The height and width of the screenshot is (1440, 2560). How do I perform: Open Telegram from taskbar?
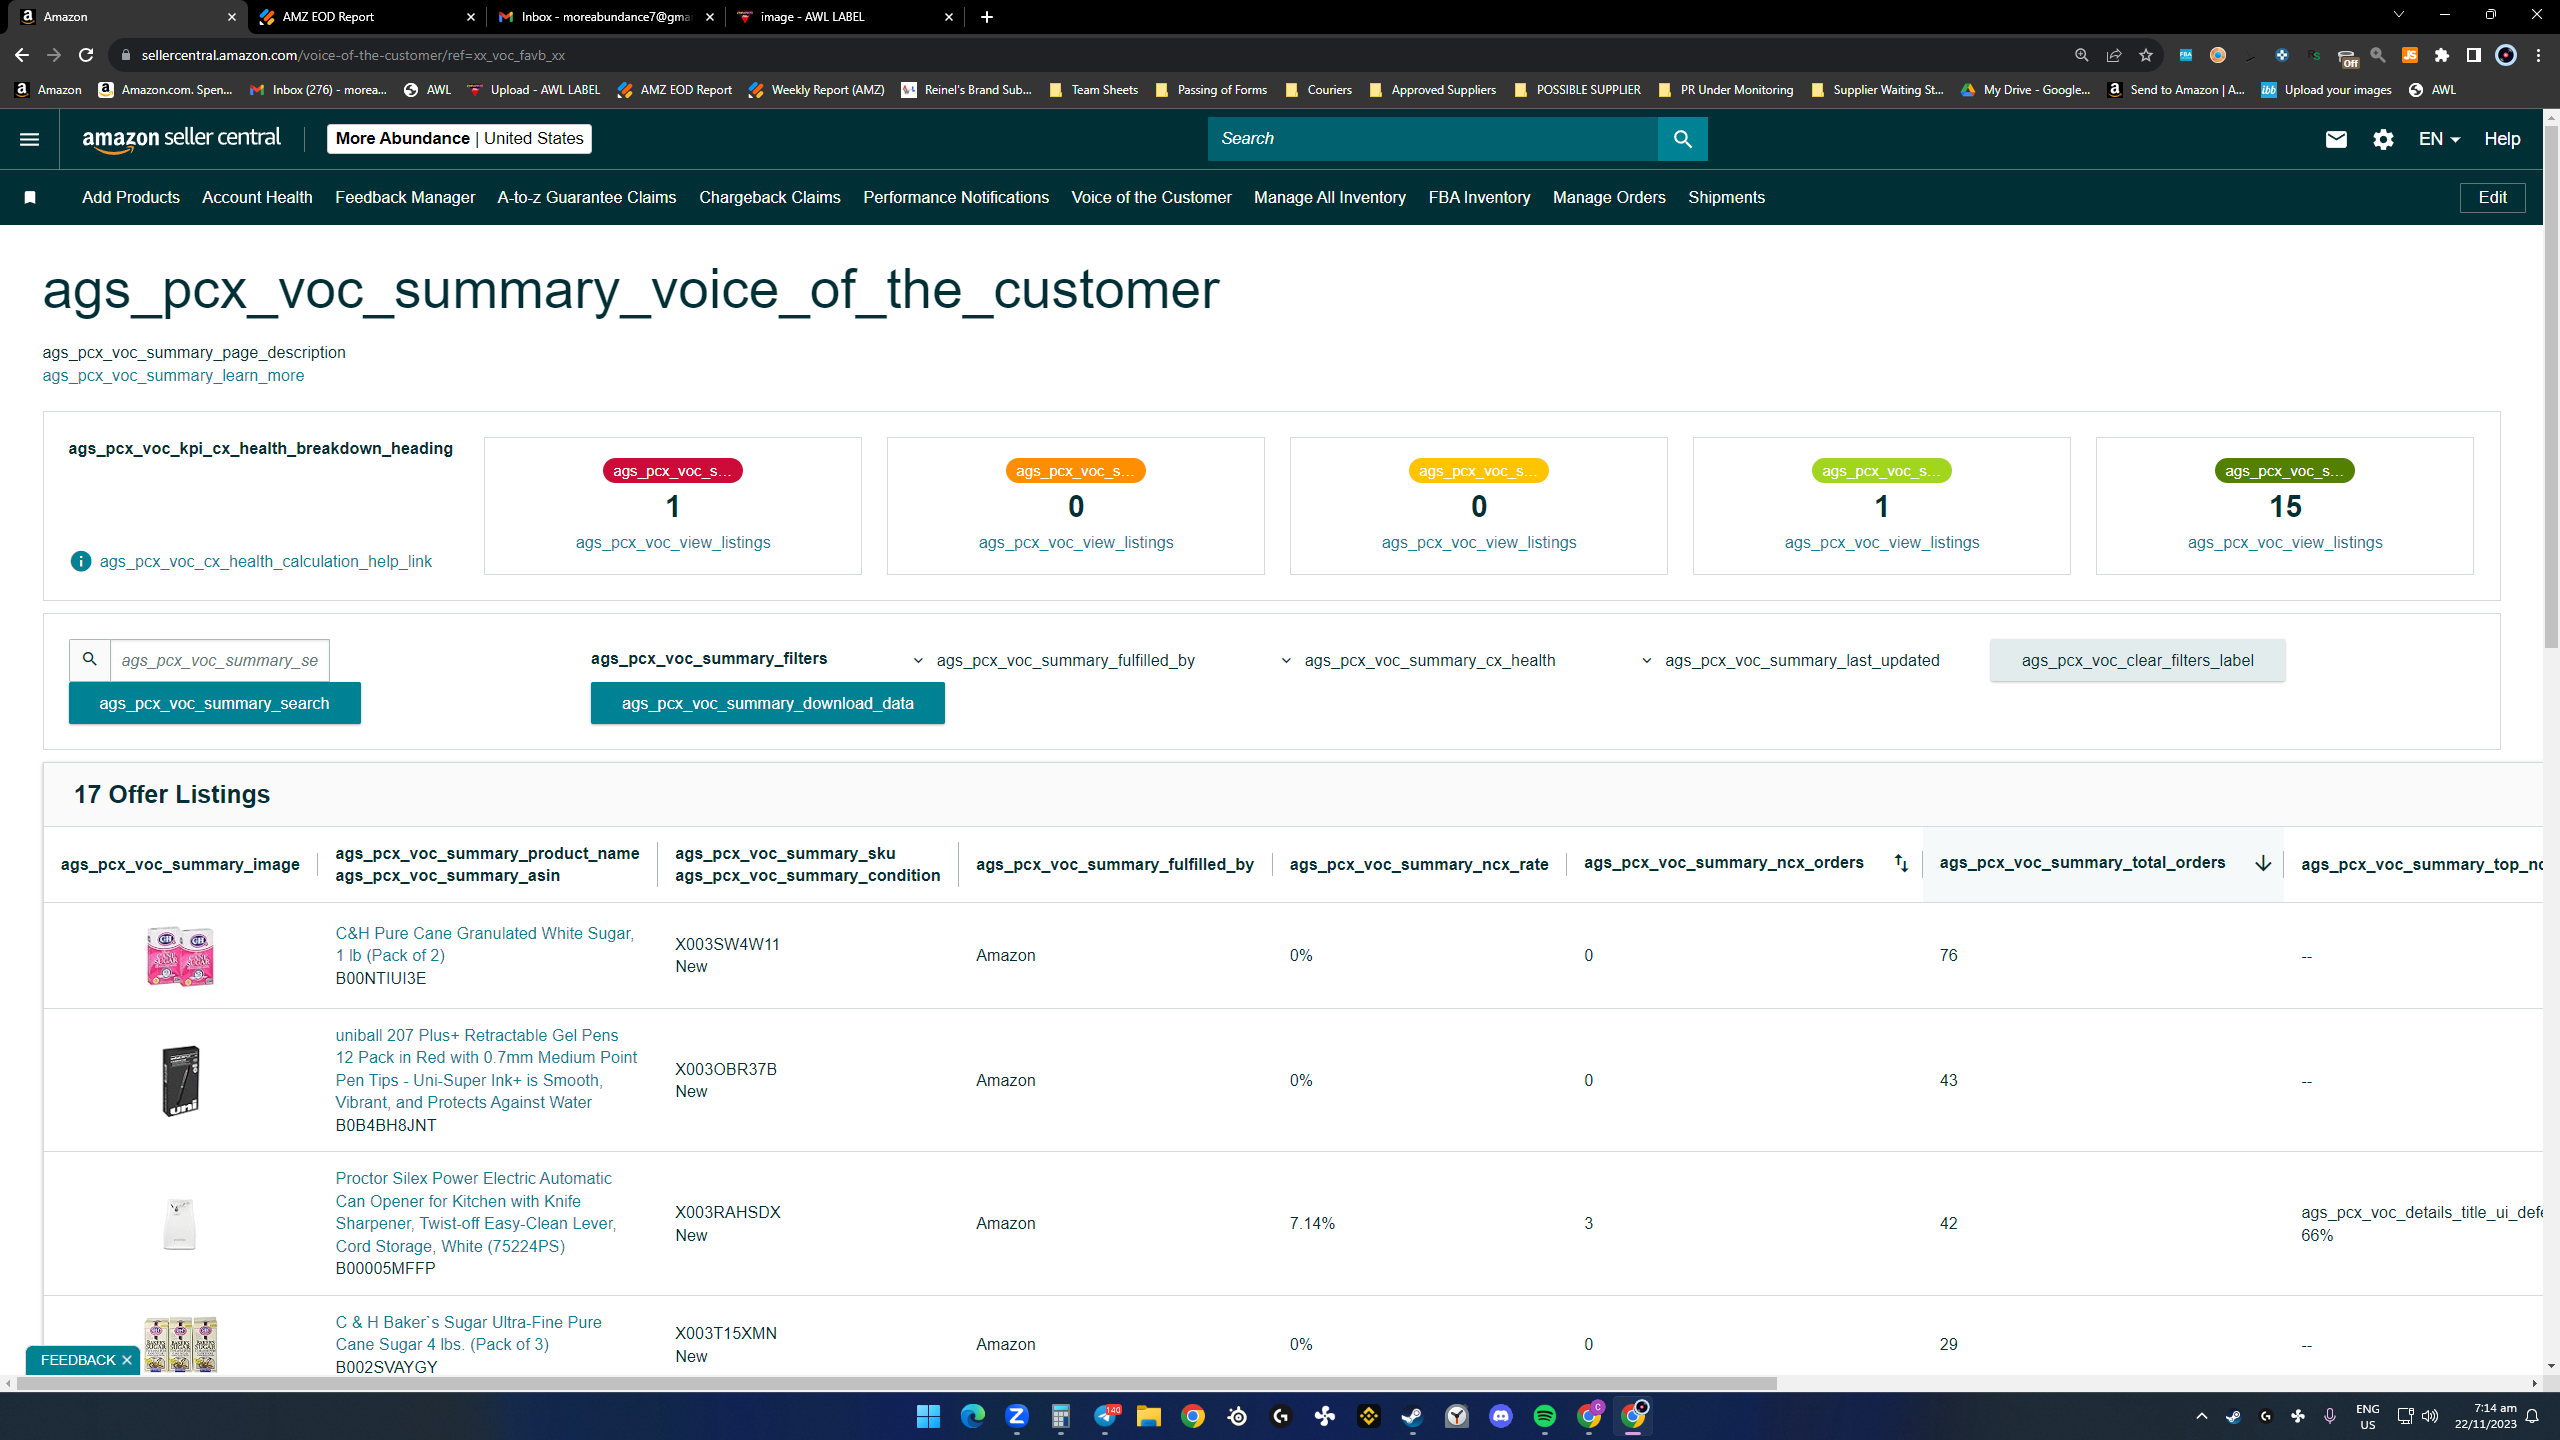(x=1105, y=1416)
